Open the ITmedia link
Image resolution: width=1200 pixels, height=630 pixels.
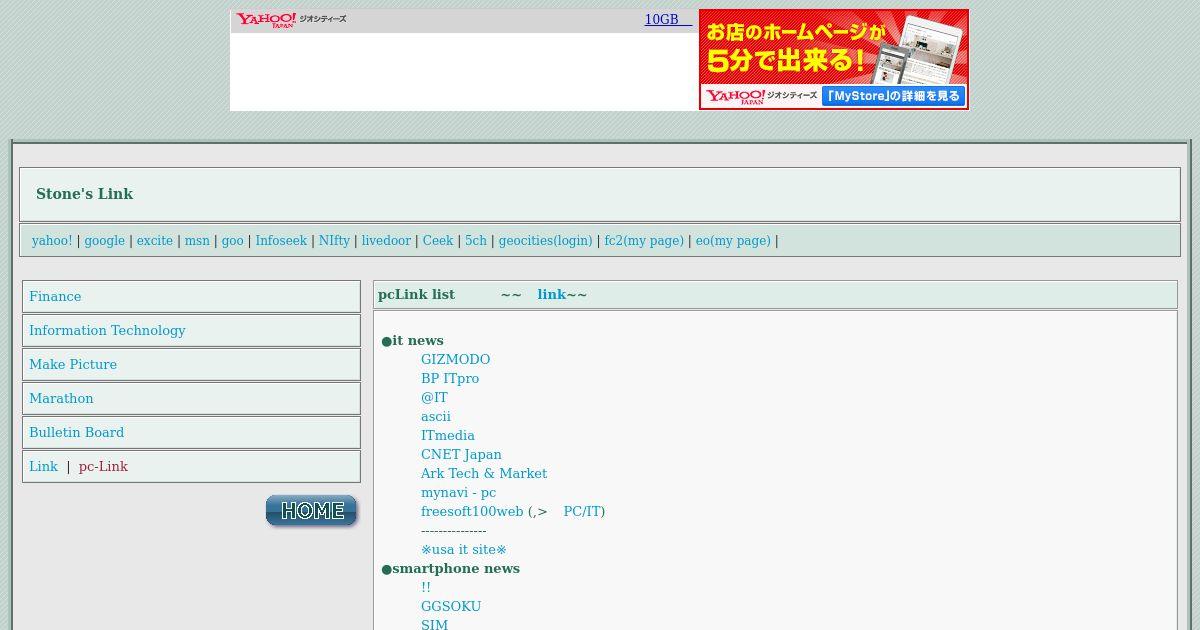448,436
